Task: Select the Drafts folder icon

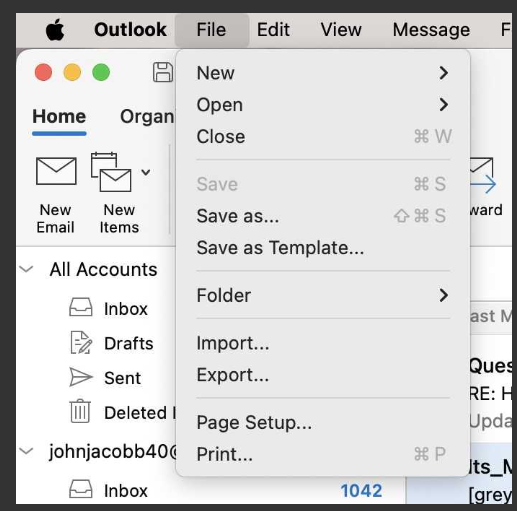Action: coord(81,343)
